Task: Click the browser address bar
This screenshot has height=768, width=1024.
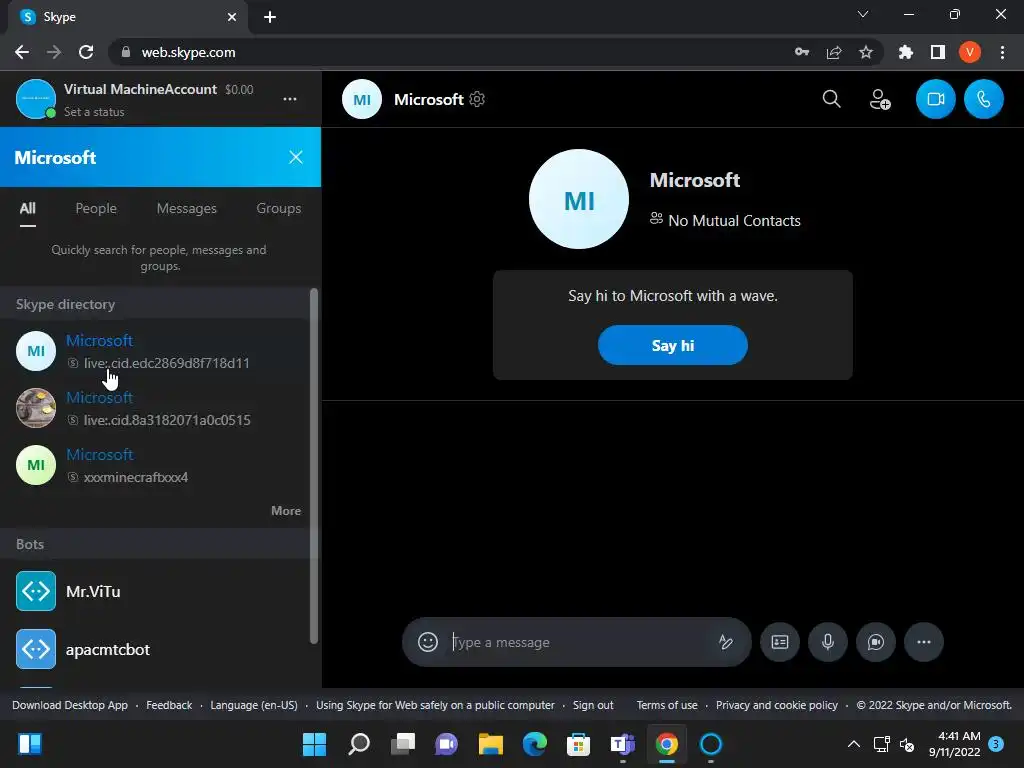Action: pyautogui.click(x=451, y=52)
